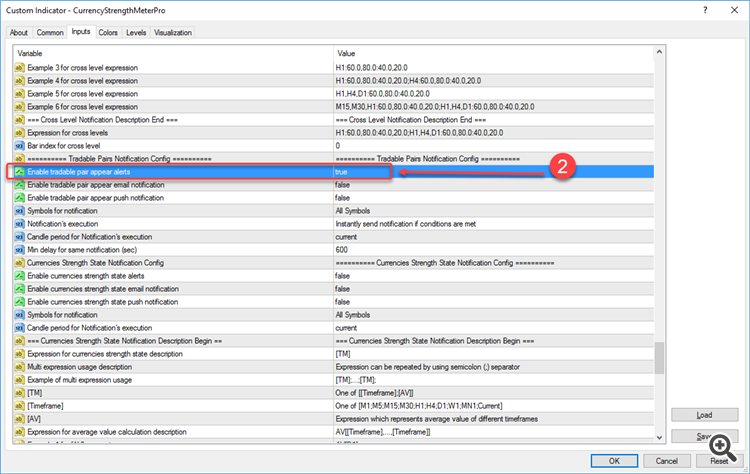
Task: Click the enum icon beside 'Min delay for same notification (sec)'
Action: tap(19, 250)
